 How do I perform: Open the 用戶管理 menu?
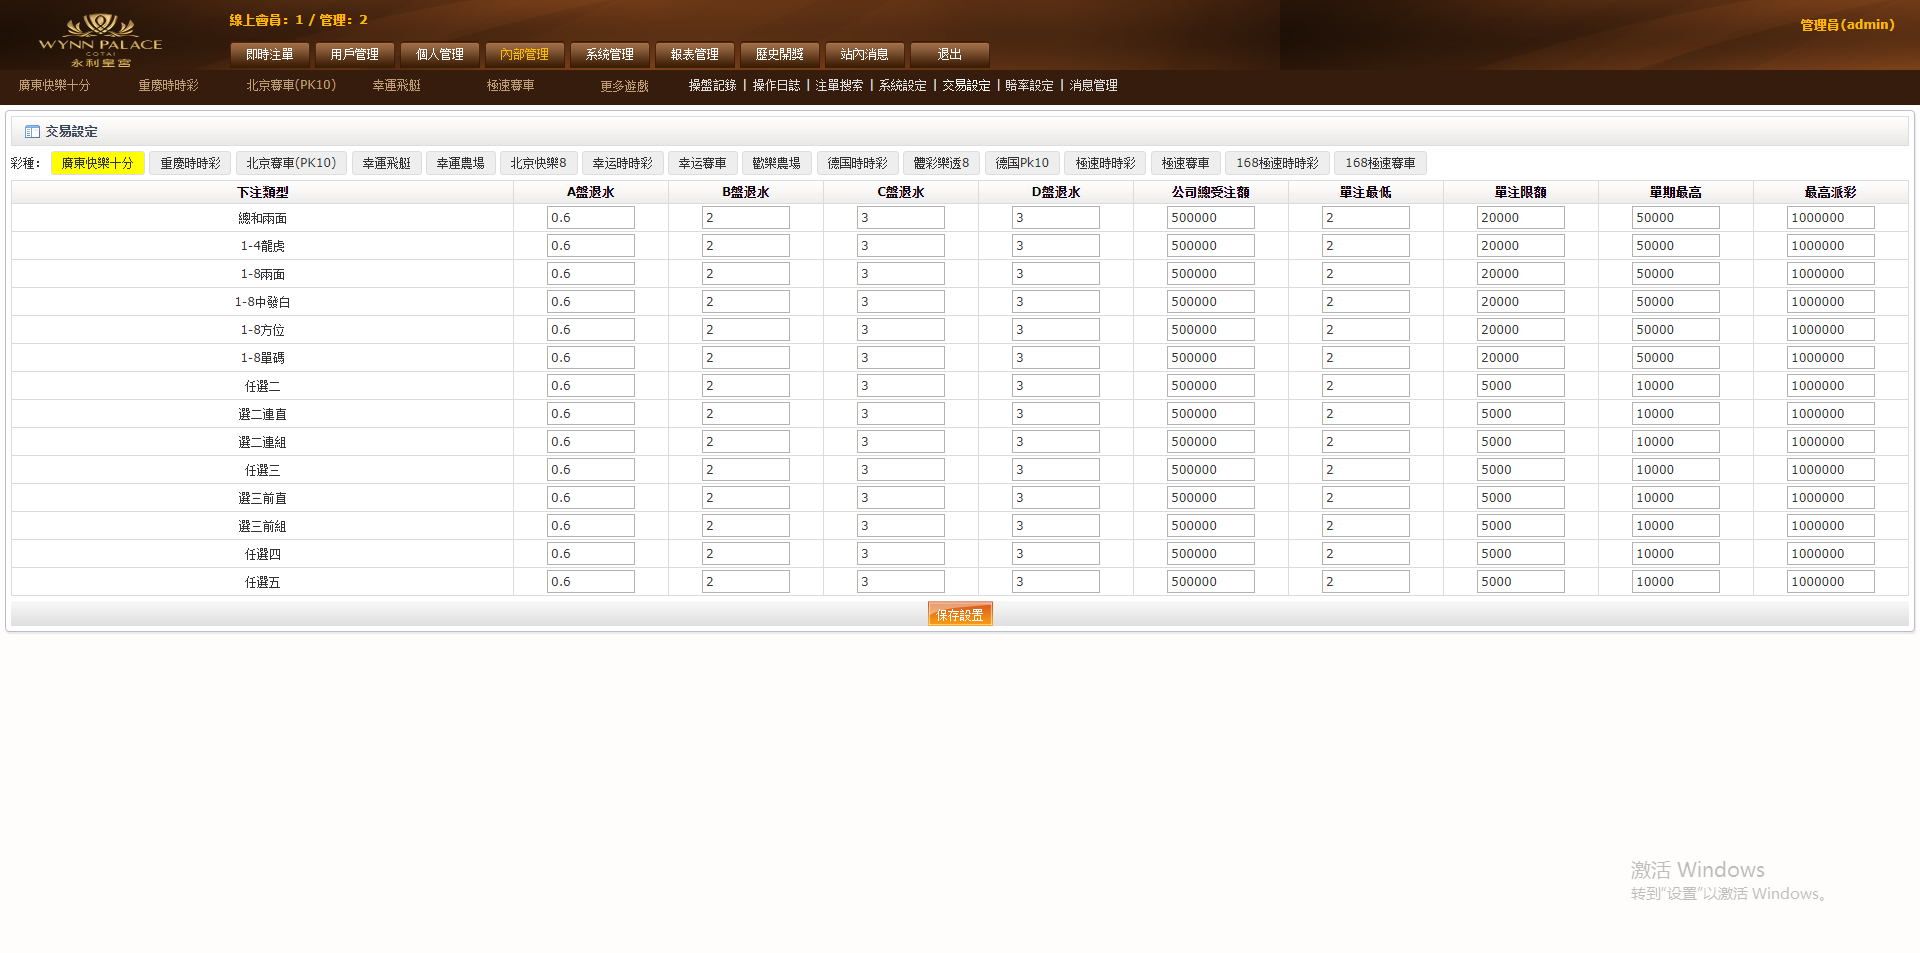point(355,54)
